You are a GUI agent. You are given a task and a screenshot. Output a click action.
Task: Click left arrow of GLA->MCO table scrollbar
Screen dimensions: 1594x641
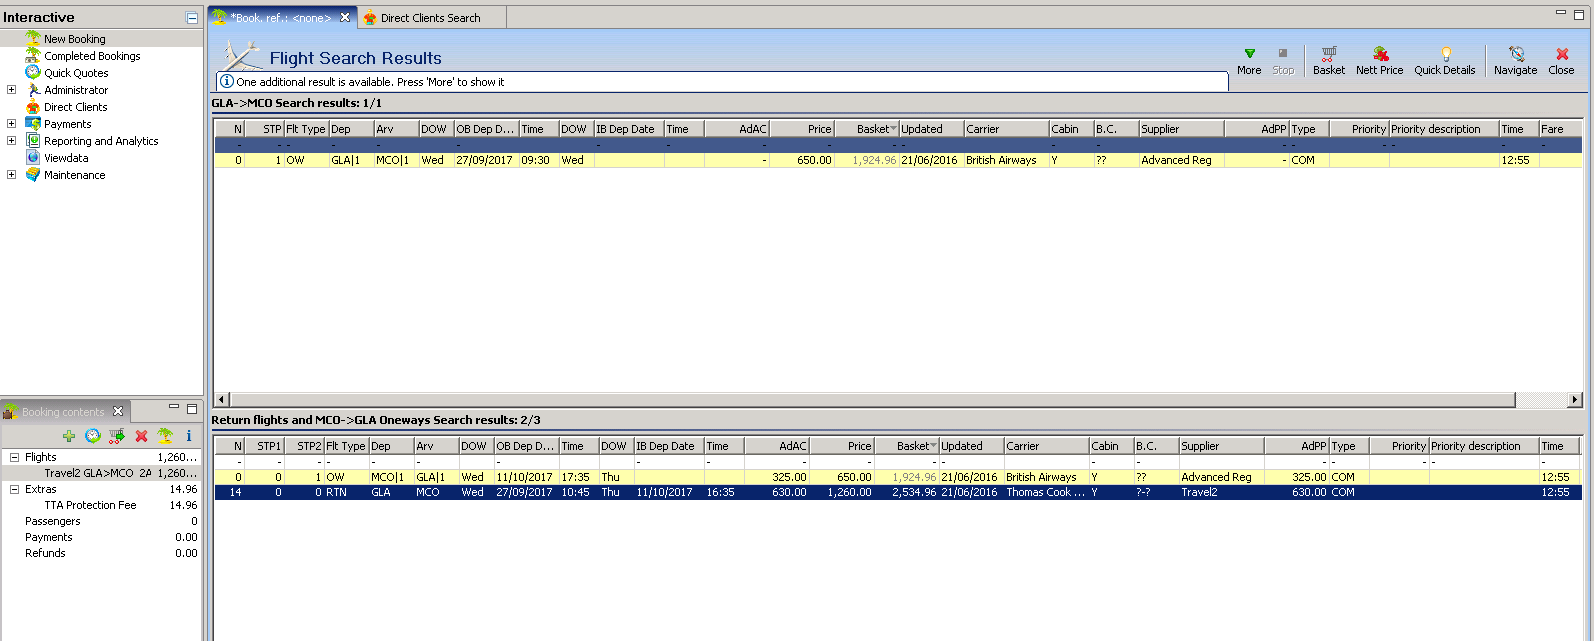point(222,399)
